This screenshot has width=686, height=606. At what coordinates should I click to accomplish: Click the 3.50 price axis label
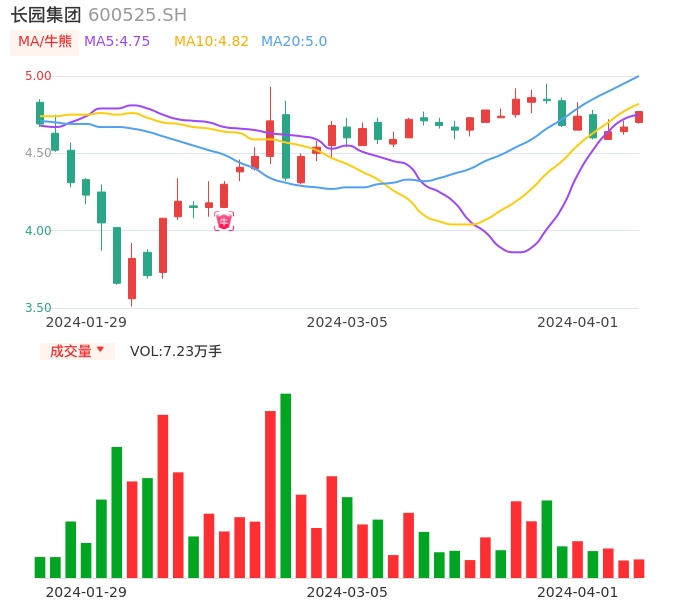pyautogui.click(x=38, y=308)
